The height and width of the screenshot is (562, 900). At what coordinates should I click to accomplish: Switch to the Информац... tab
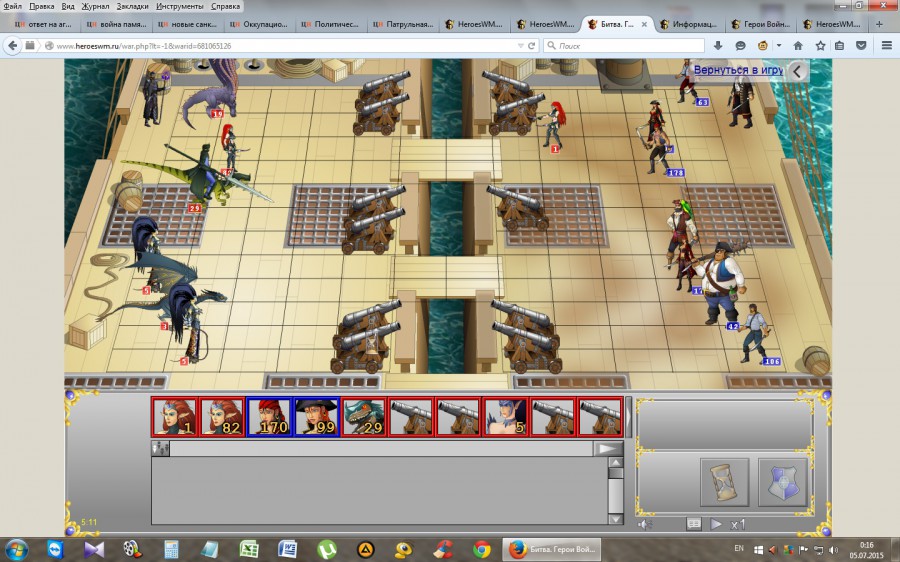(x=689, y=24)
